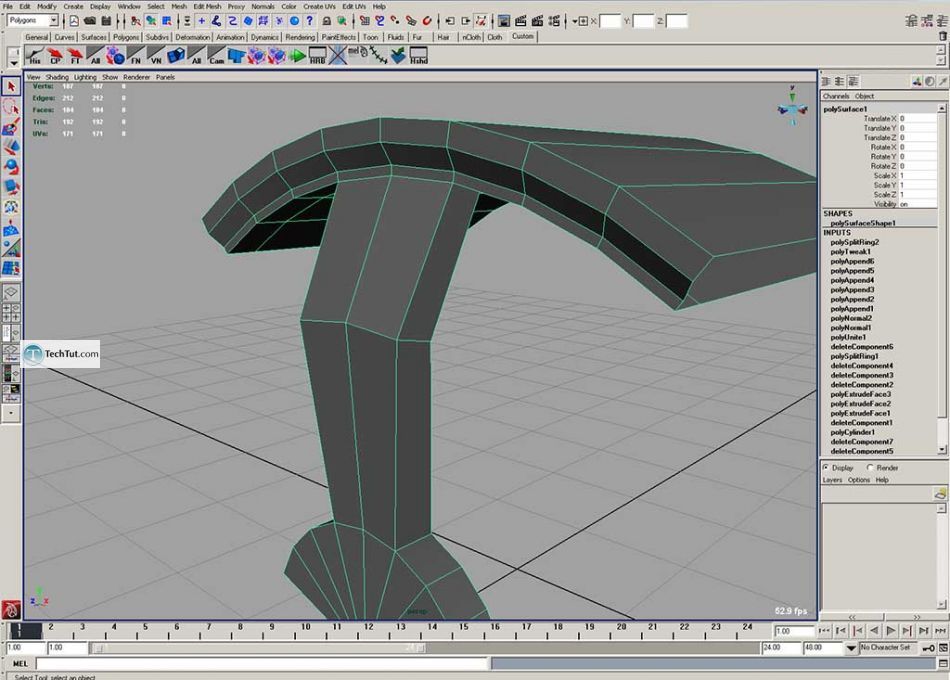Click the Play forwards button
The width and height of the screenshot is (950, 680).
(890, 631)
